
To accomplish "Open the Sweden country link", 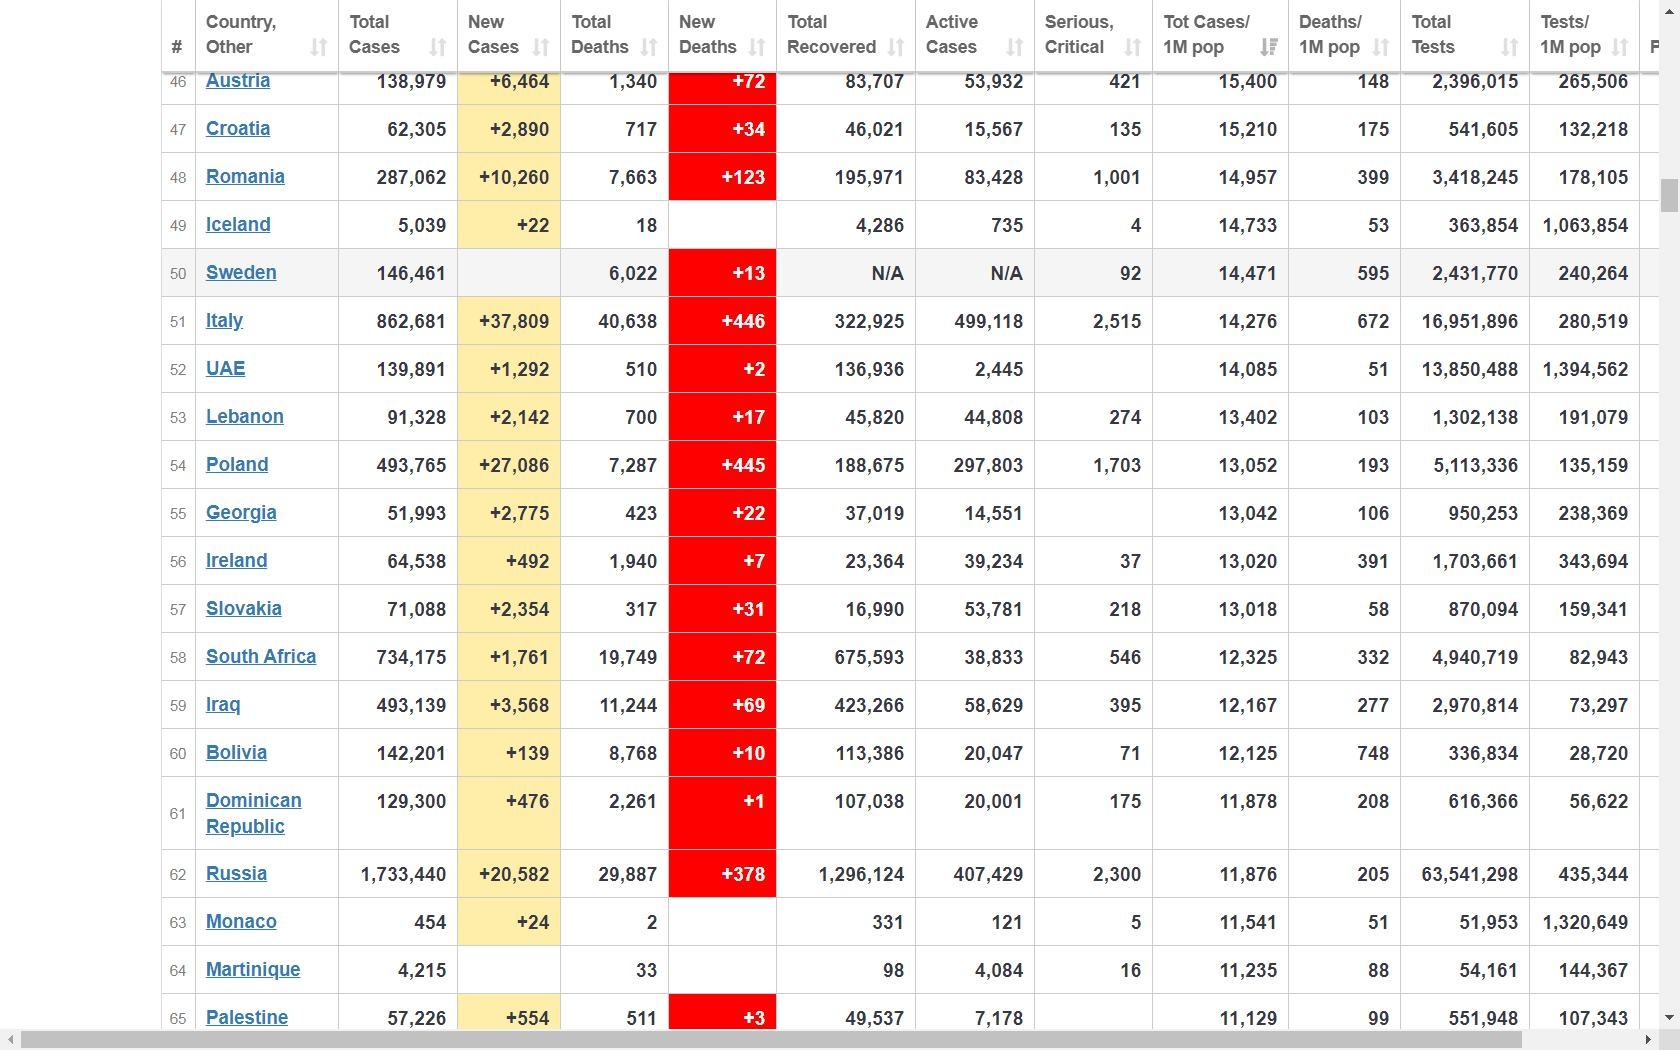I will coord(241,273).
